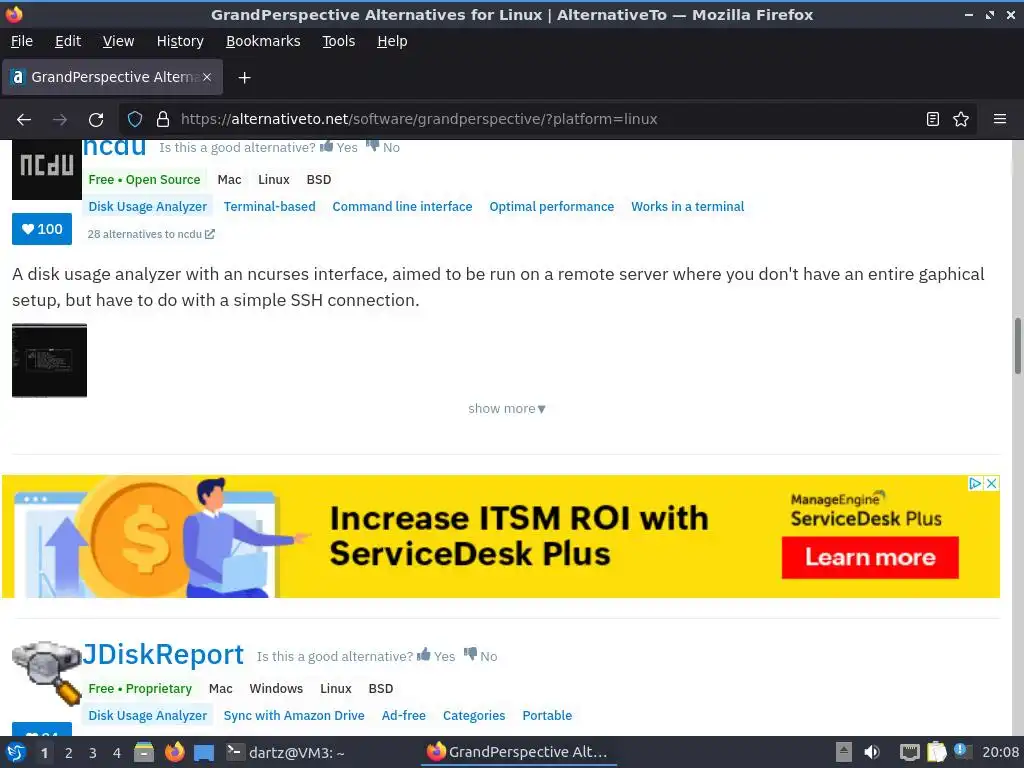Go back to previous page
Screen dimensions: 1024x768
coord(24,120)
